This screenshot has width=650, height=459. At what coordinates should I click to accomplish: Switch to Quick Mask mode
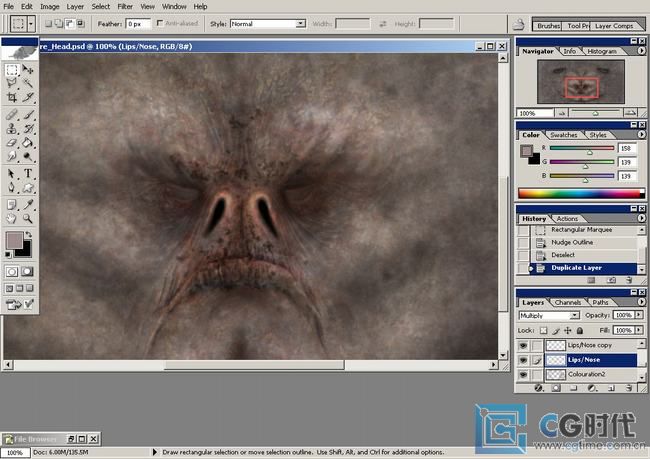[27, 272]
